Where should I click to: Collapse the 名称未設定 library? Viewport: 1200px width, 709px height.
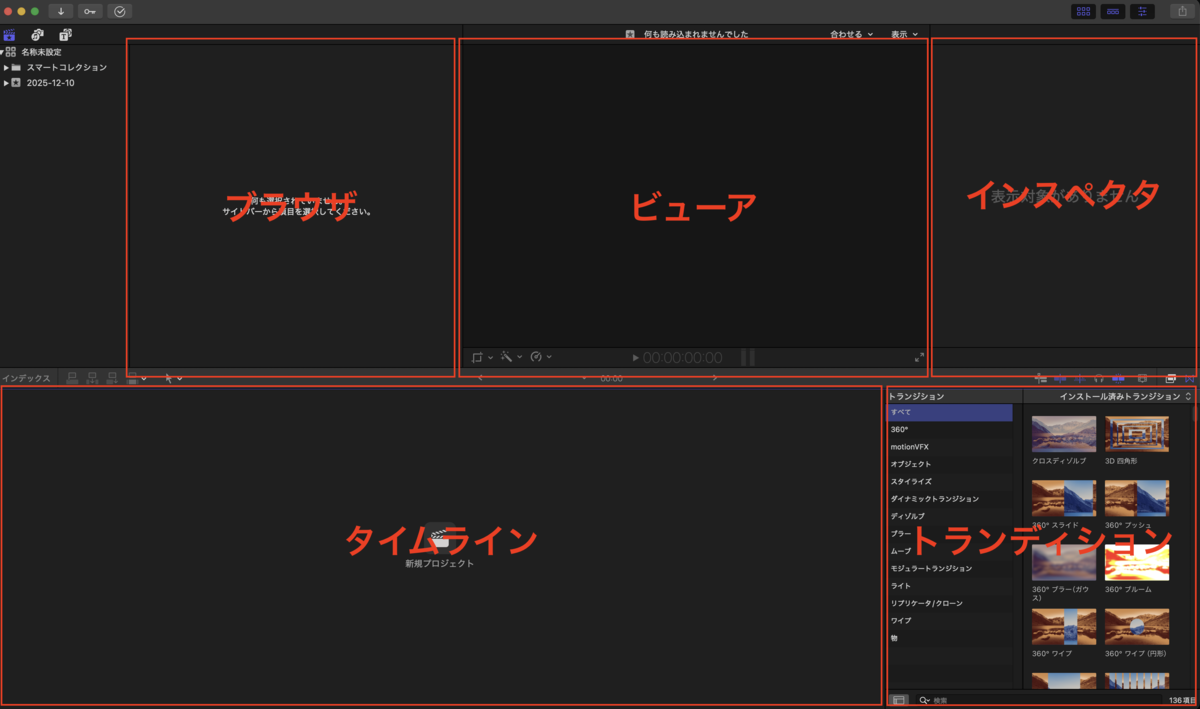pyautogui.click(x=2, y=51)
